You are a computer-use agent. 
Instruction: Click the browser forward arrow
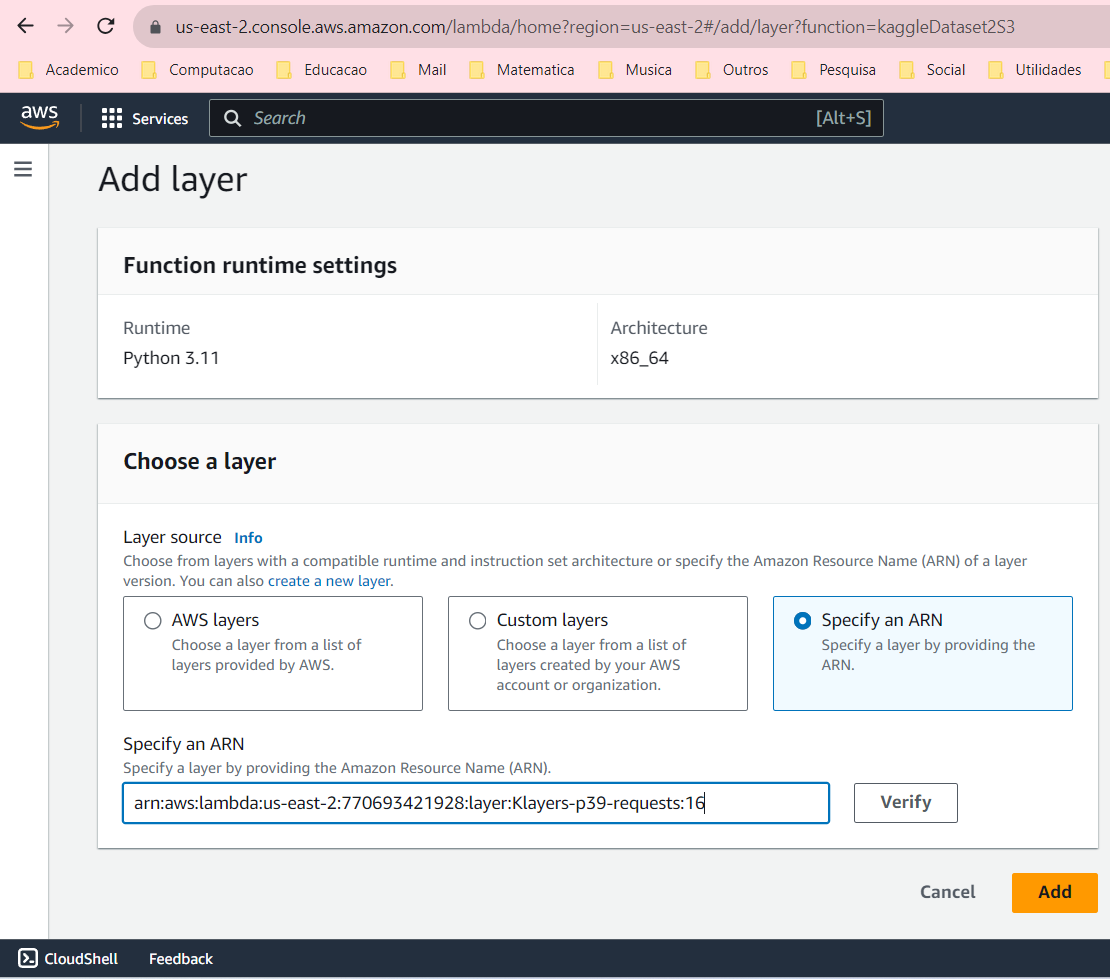66,26
